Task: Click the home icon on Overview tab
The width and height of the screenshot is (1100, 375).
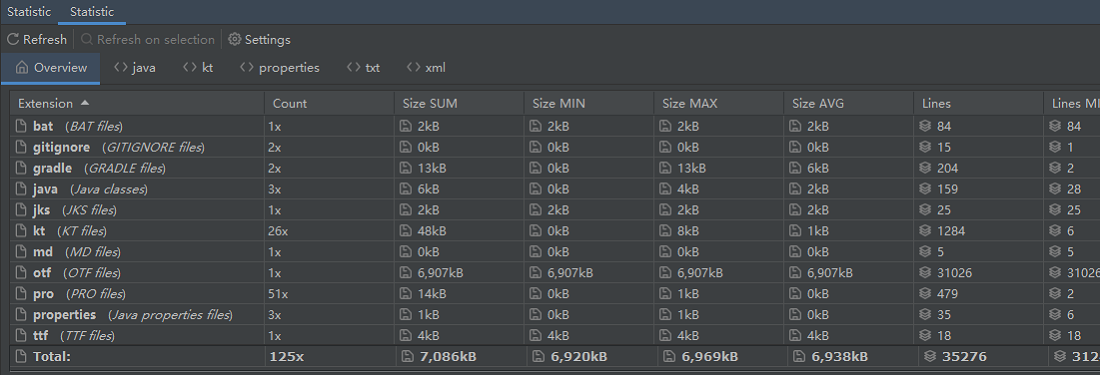Action: pos(22,68)
